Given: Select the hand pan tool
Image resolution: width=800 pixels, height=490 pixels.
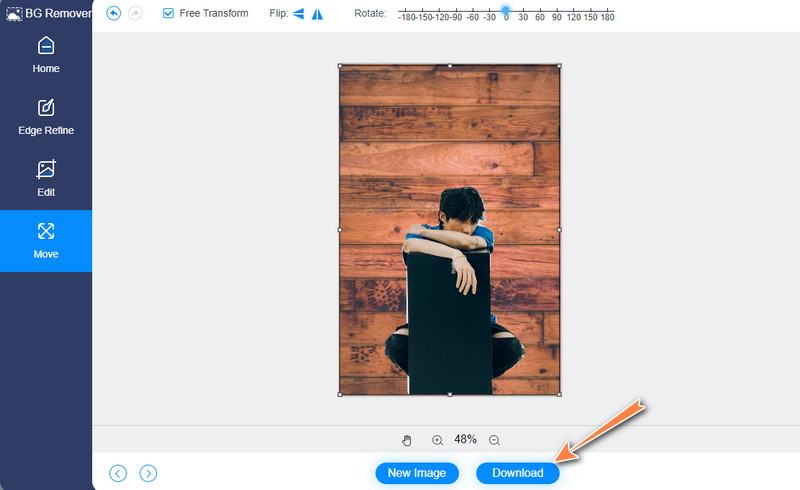Looking at the screenshot, I should pyautogui.click(x=407, y=440).
